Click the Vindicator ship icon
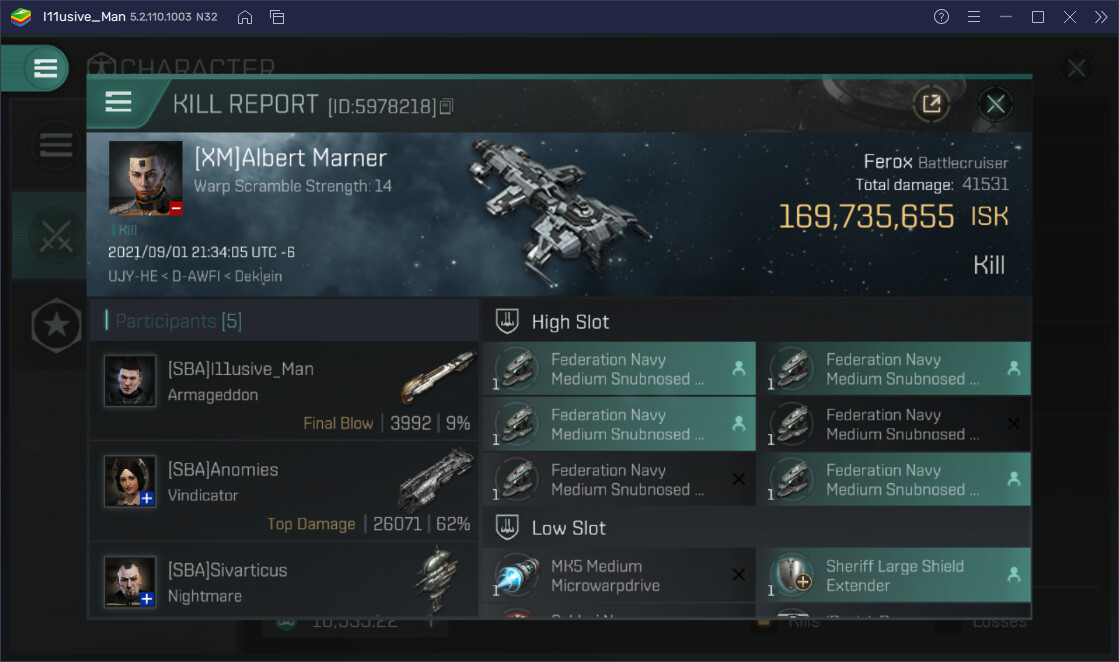 coord(435,481)
